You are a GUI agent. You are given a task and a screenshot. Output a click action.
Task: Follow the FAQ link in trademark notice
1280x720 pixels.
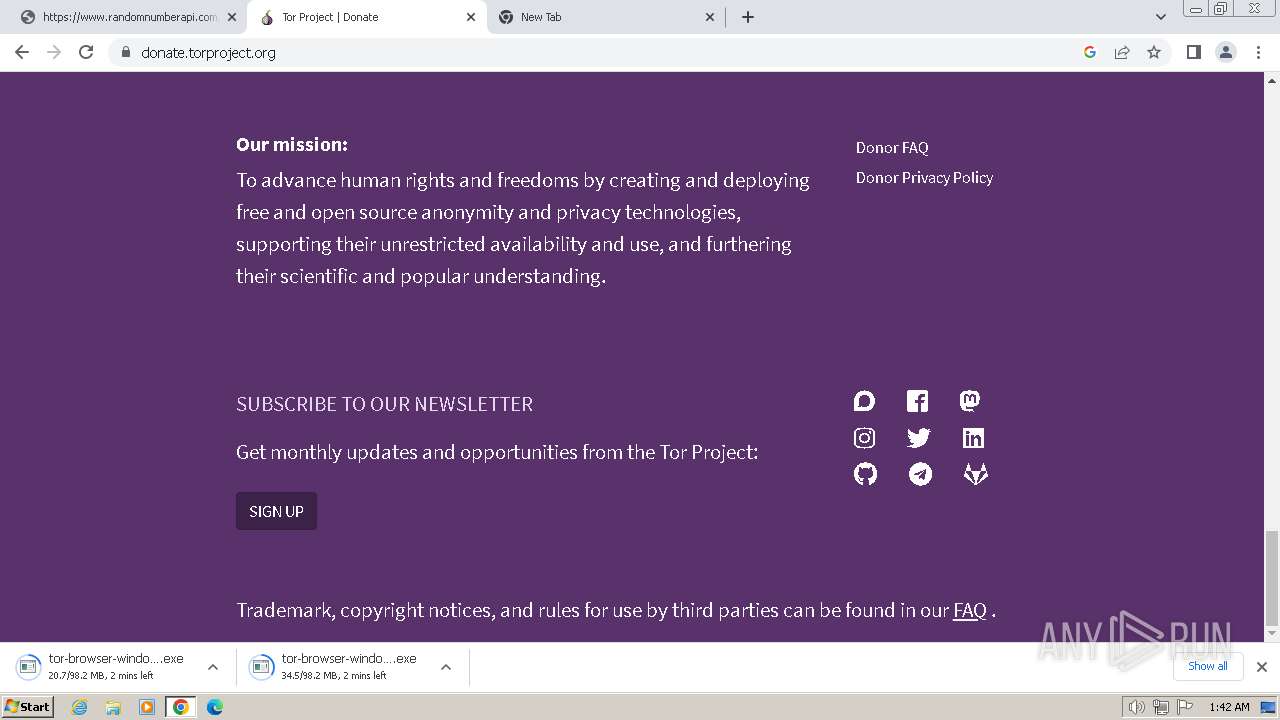tap(970, 610)
